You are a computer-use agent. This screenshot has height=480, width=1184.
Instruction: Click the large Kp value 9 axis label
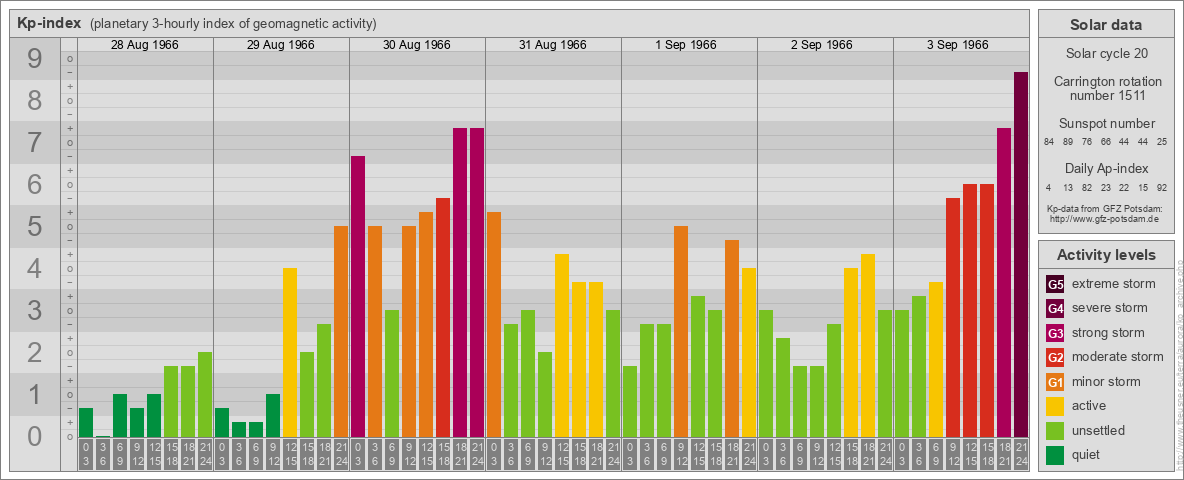coord(35,59)
